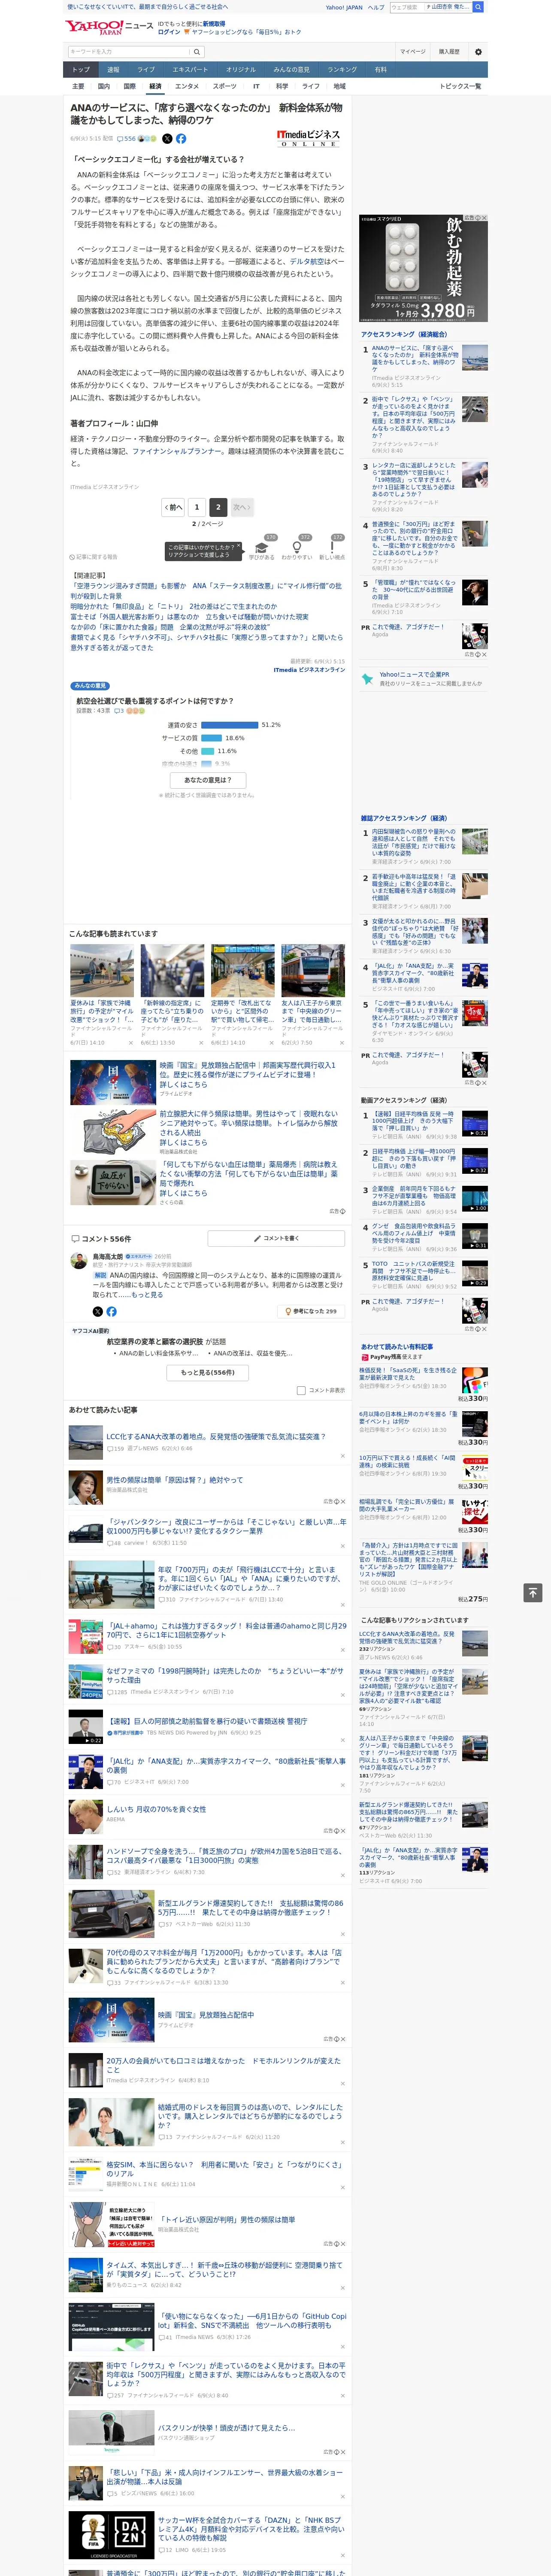Select the 主要 category

click(78, 87)
